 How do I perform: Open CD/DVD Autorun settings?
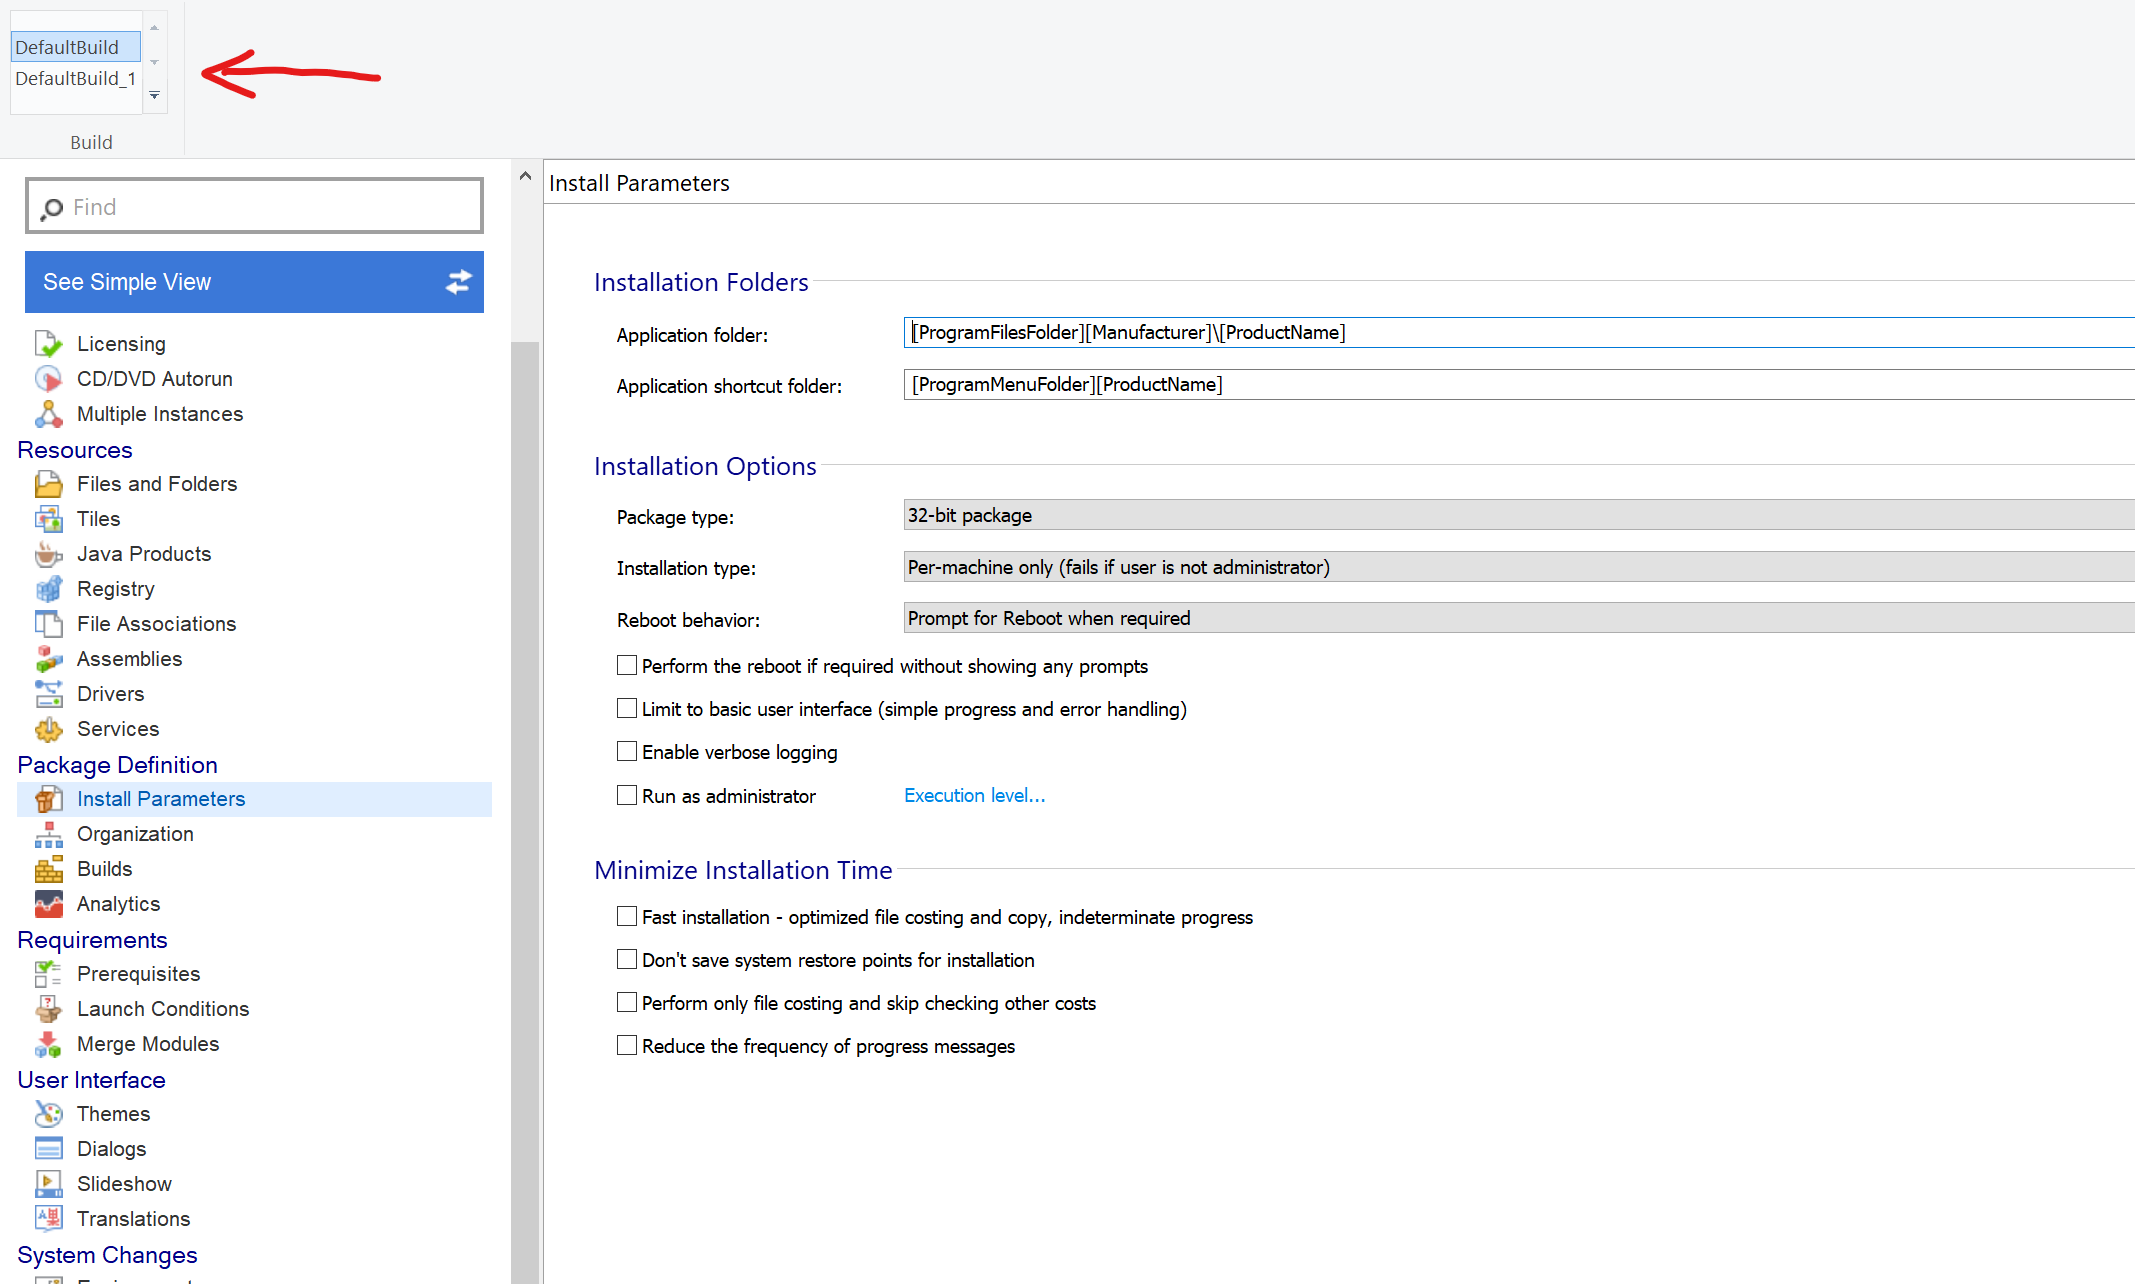(48, 378)
